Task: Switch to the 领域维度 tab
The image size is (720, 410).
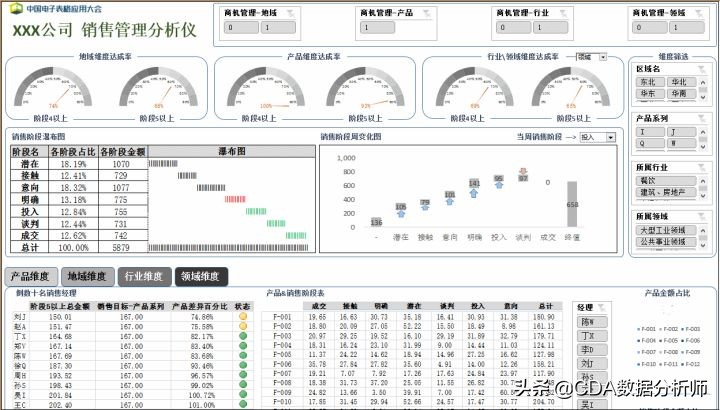Action: pos(201,276)
